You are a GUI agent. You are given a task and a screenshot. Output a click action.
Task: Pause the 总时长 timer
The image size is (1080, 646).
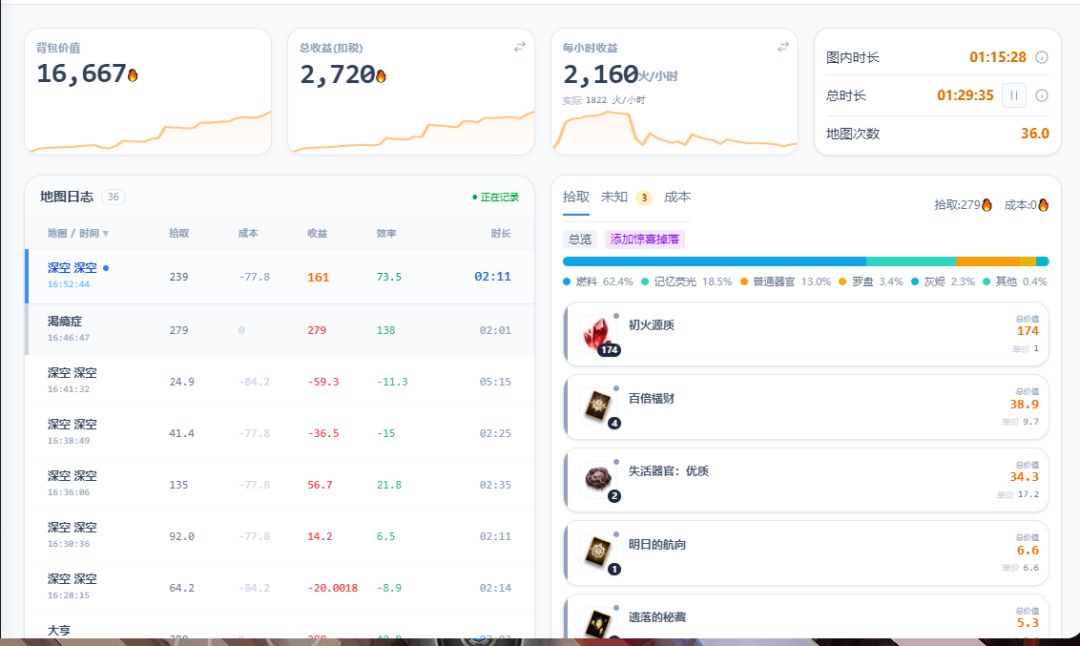point(1014,96)
